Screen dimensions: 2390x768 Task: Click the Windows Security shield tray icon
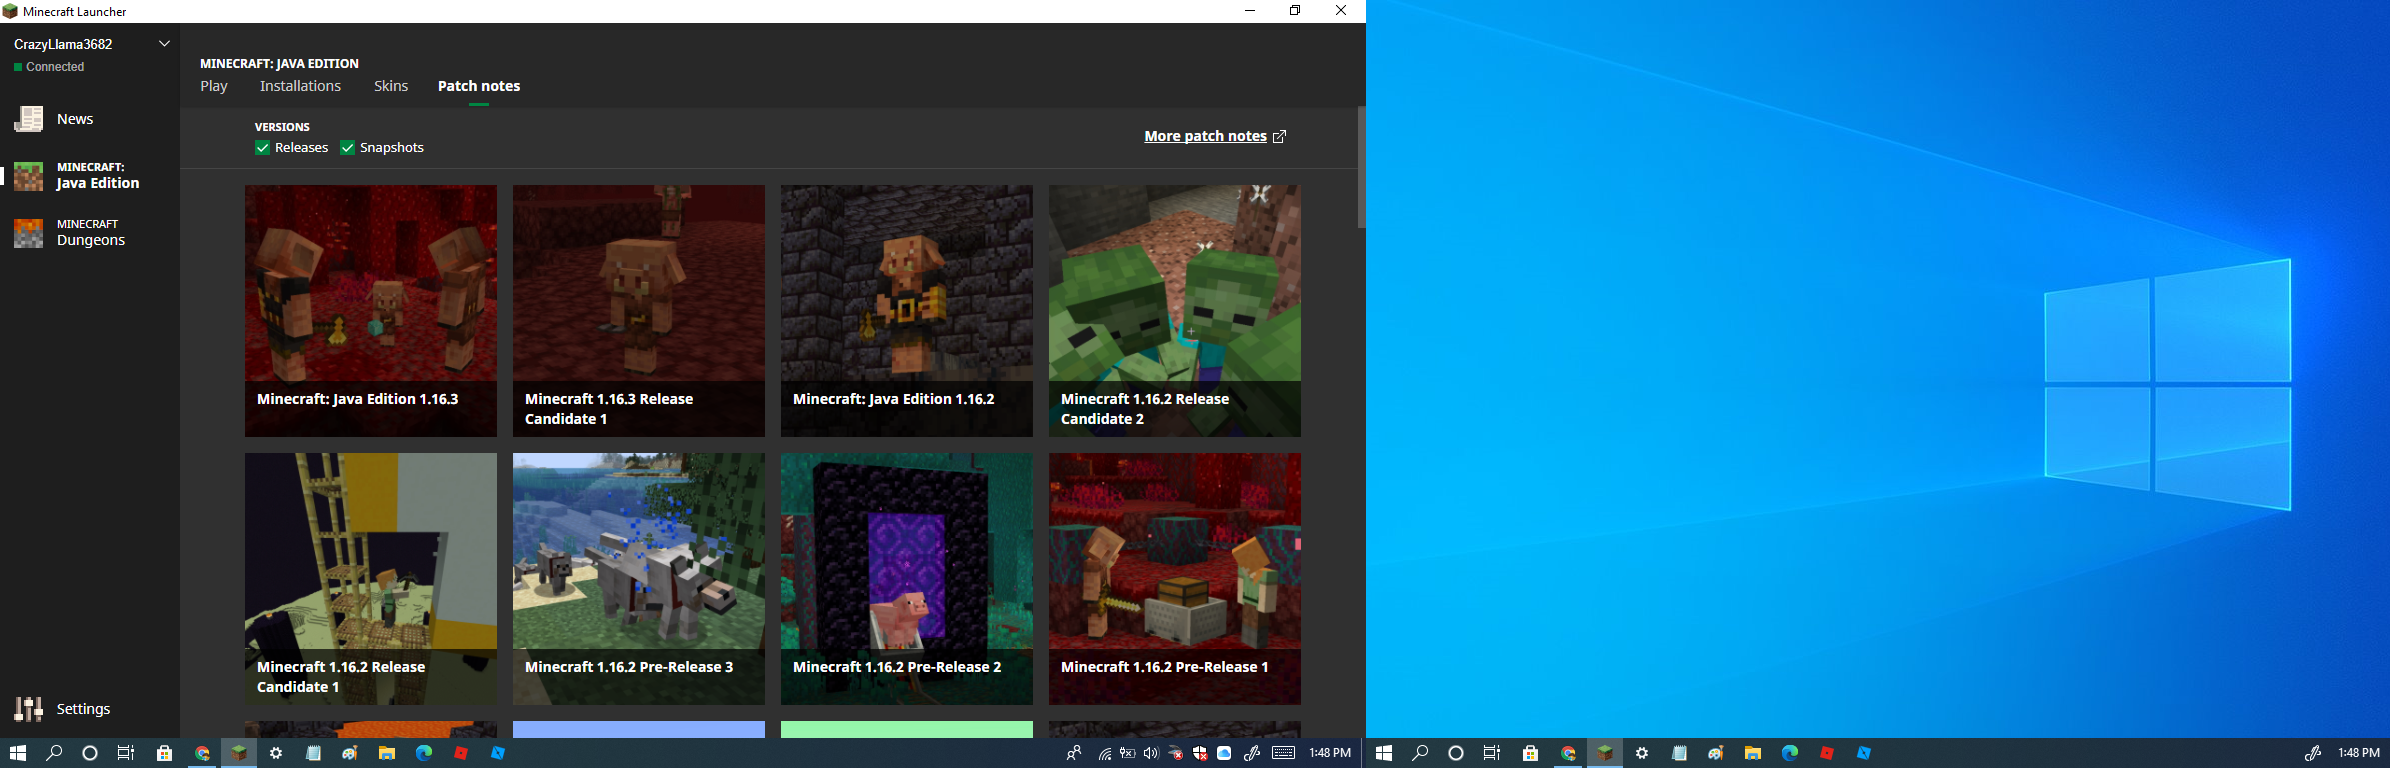point(1200,753)
